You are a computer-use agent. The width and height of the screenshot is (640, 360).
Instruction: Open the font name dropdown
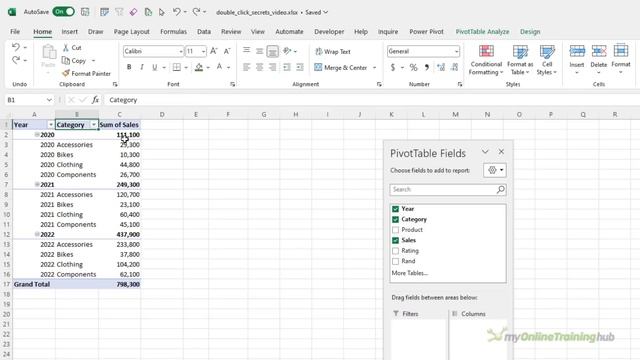point(181,51)
